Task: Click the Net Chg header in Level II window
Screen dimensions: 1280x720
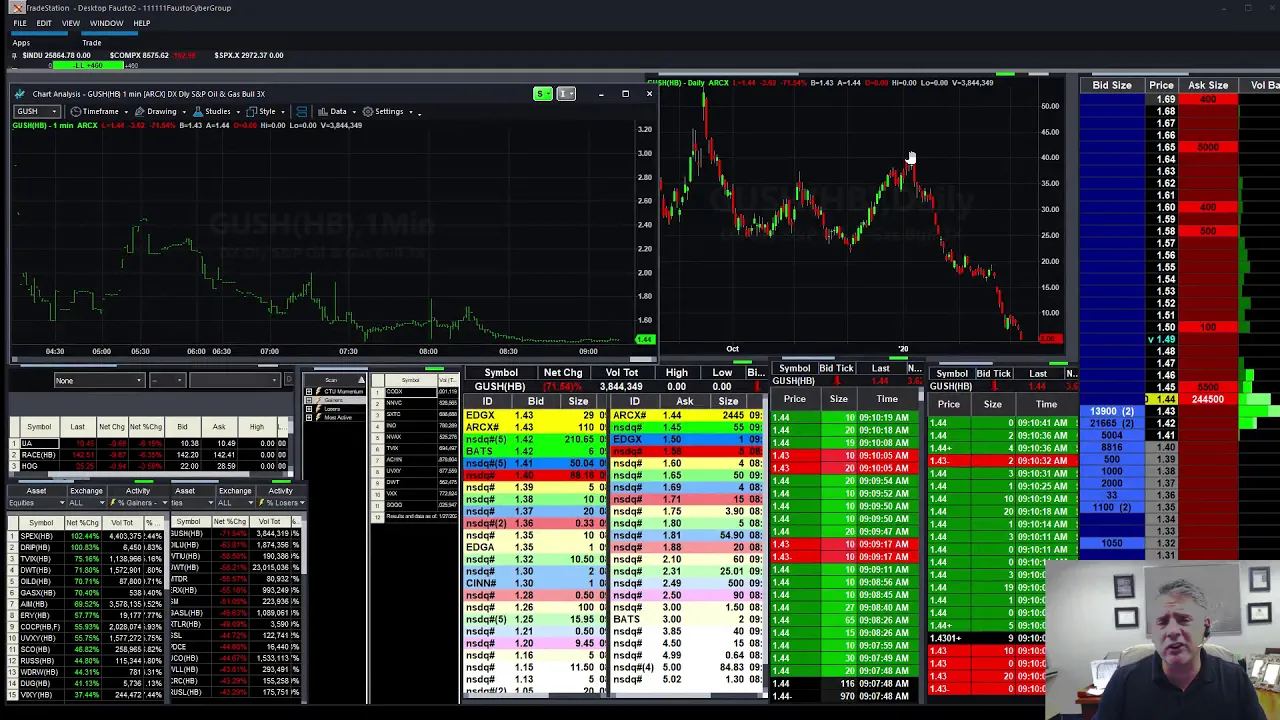Action: tap(563, 373)
